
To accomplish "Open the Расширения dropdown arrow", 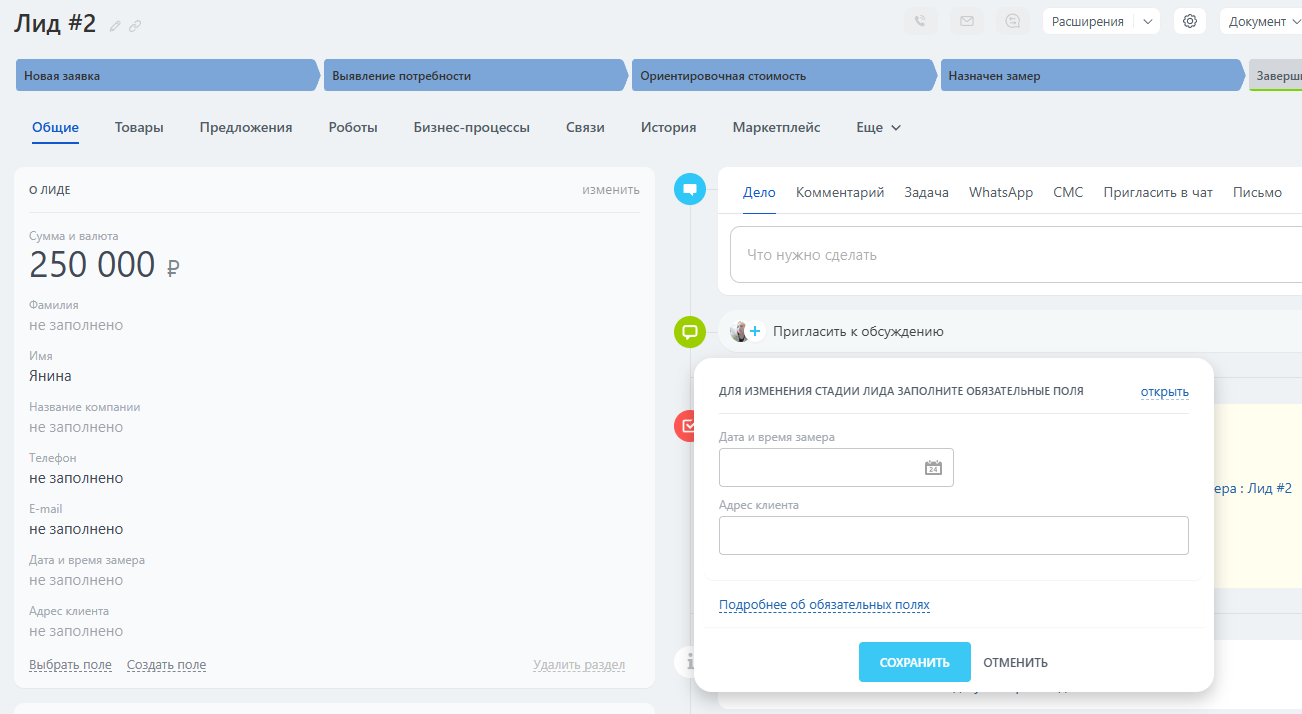I will [1147, 21].
